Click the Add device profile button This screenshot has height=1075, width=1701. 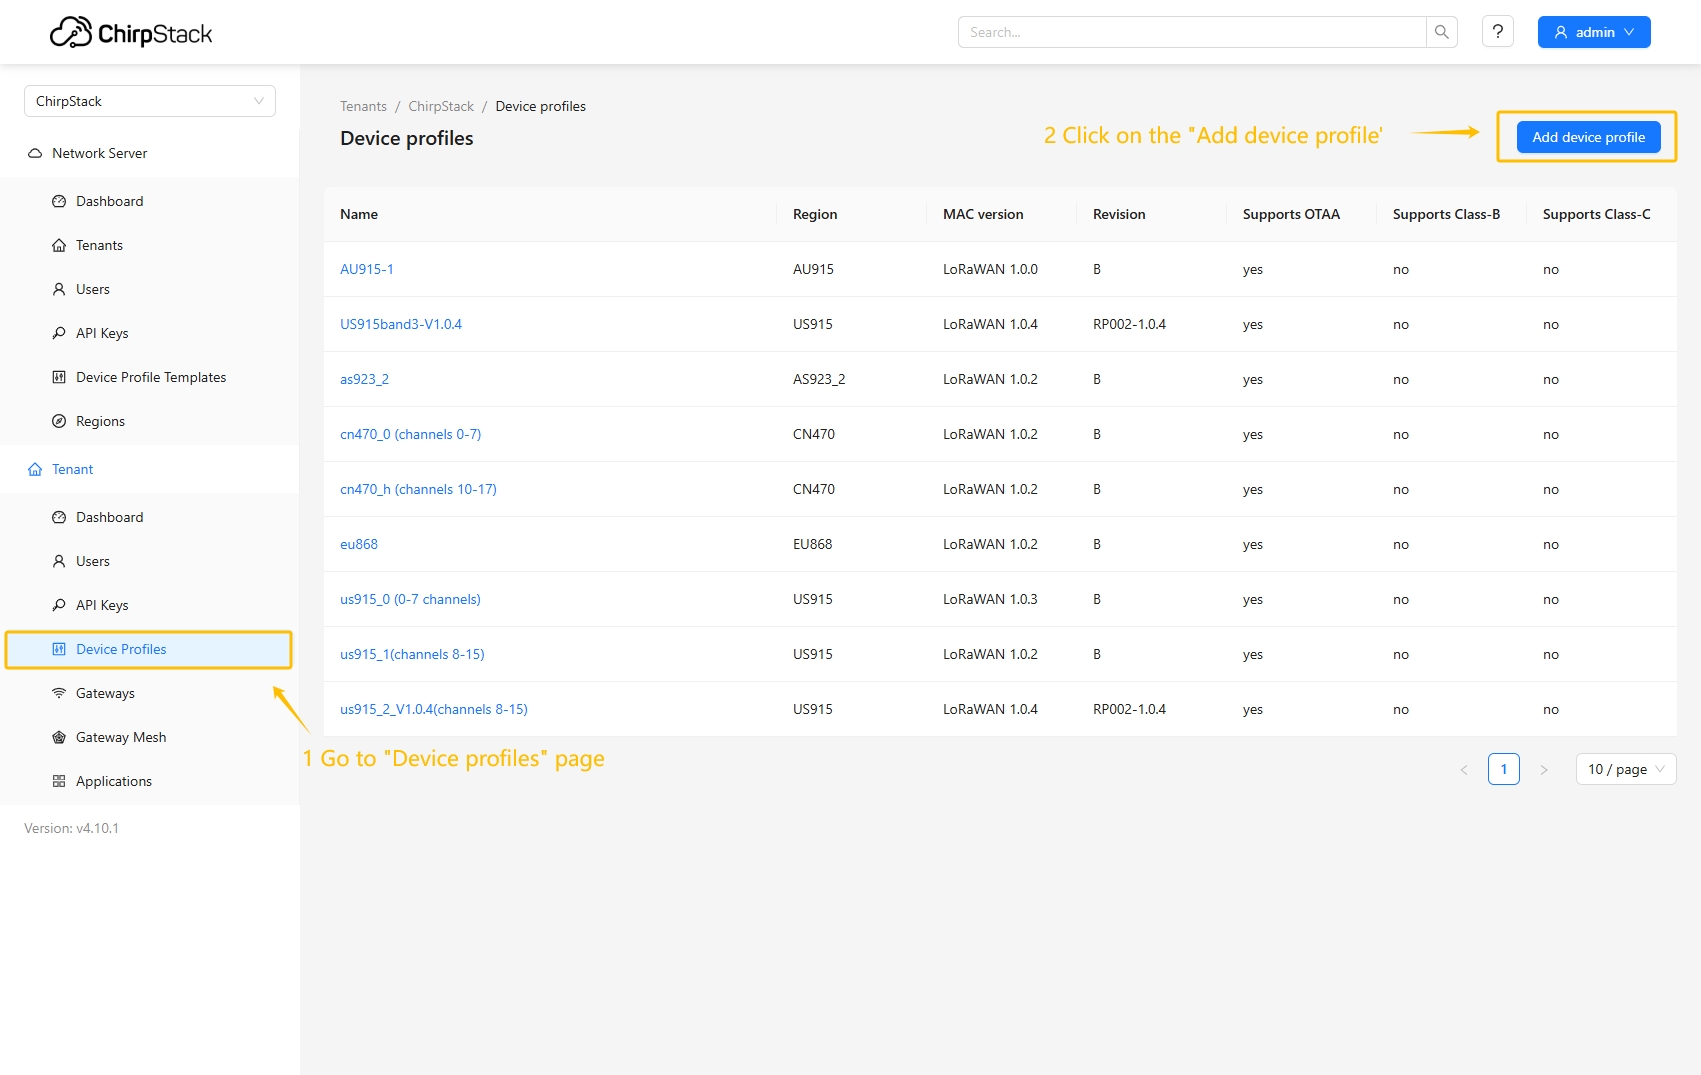click(1588, 137)
